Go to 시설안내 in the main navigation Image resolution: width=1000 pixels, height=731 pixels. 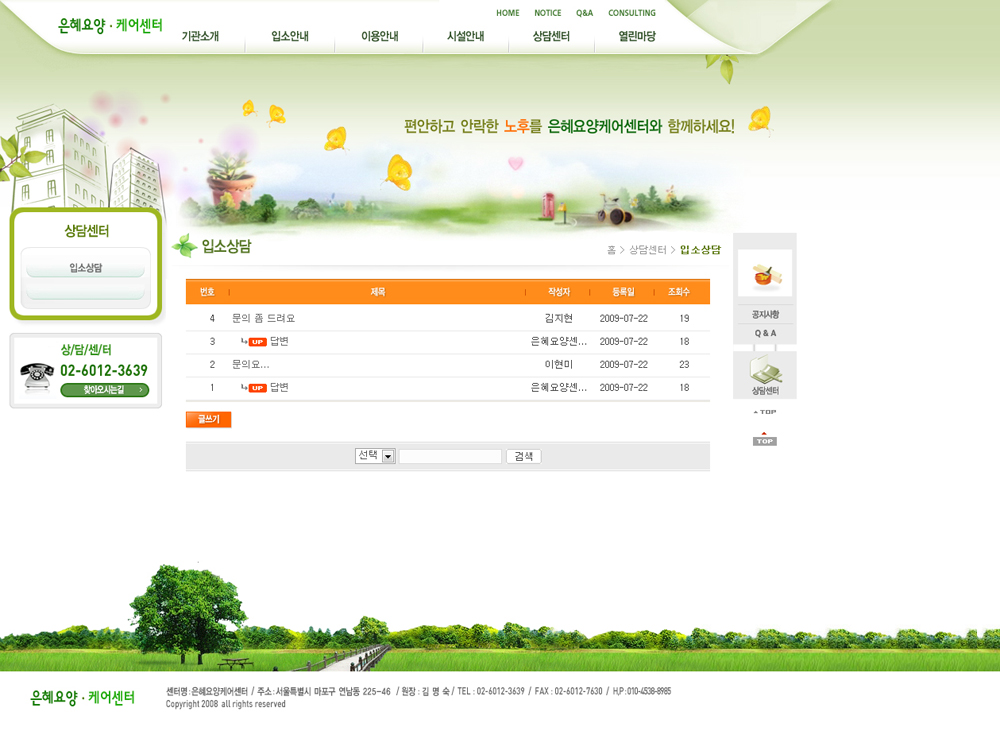pos(466,37)
